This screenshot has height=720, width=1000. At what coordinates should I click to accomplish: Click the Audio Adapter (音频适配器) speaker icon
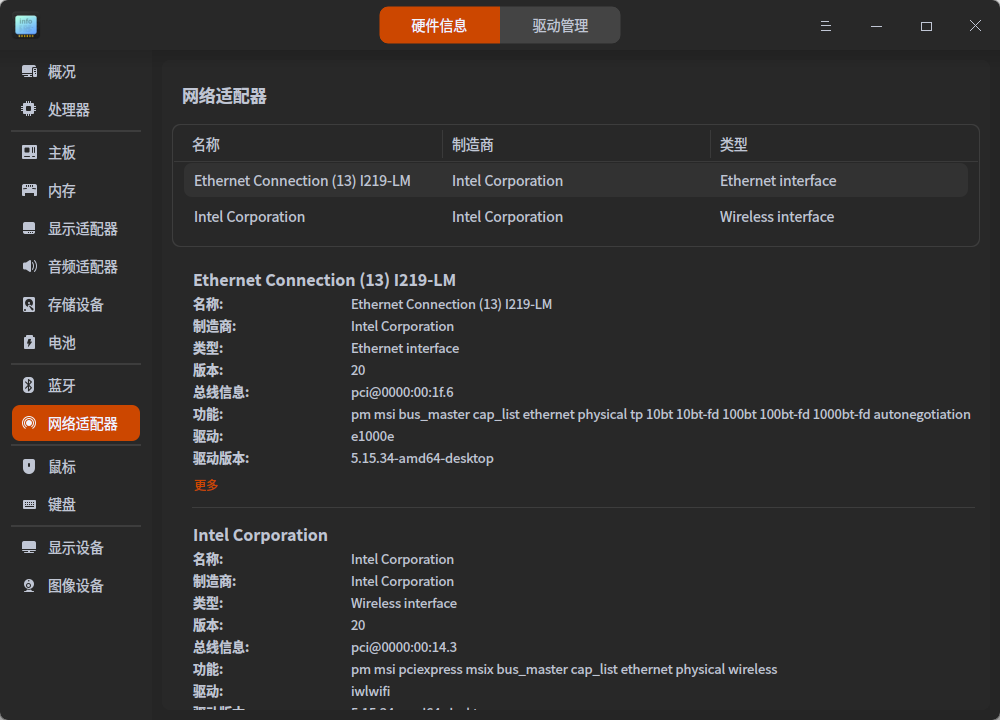(29, 266)
